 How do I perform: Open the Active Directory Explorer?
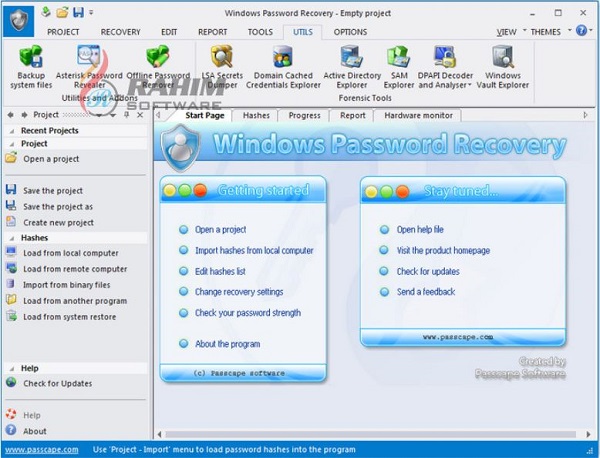click(352, 67)
